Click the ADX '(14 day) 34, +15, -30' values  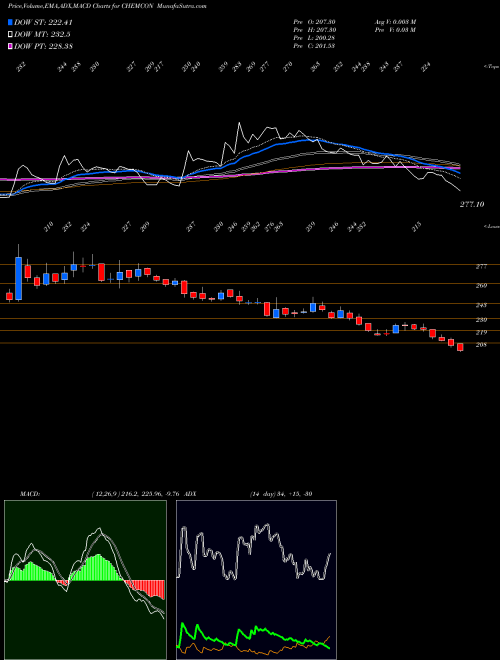pos(280,493)
